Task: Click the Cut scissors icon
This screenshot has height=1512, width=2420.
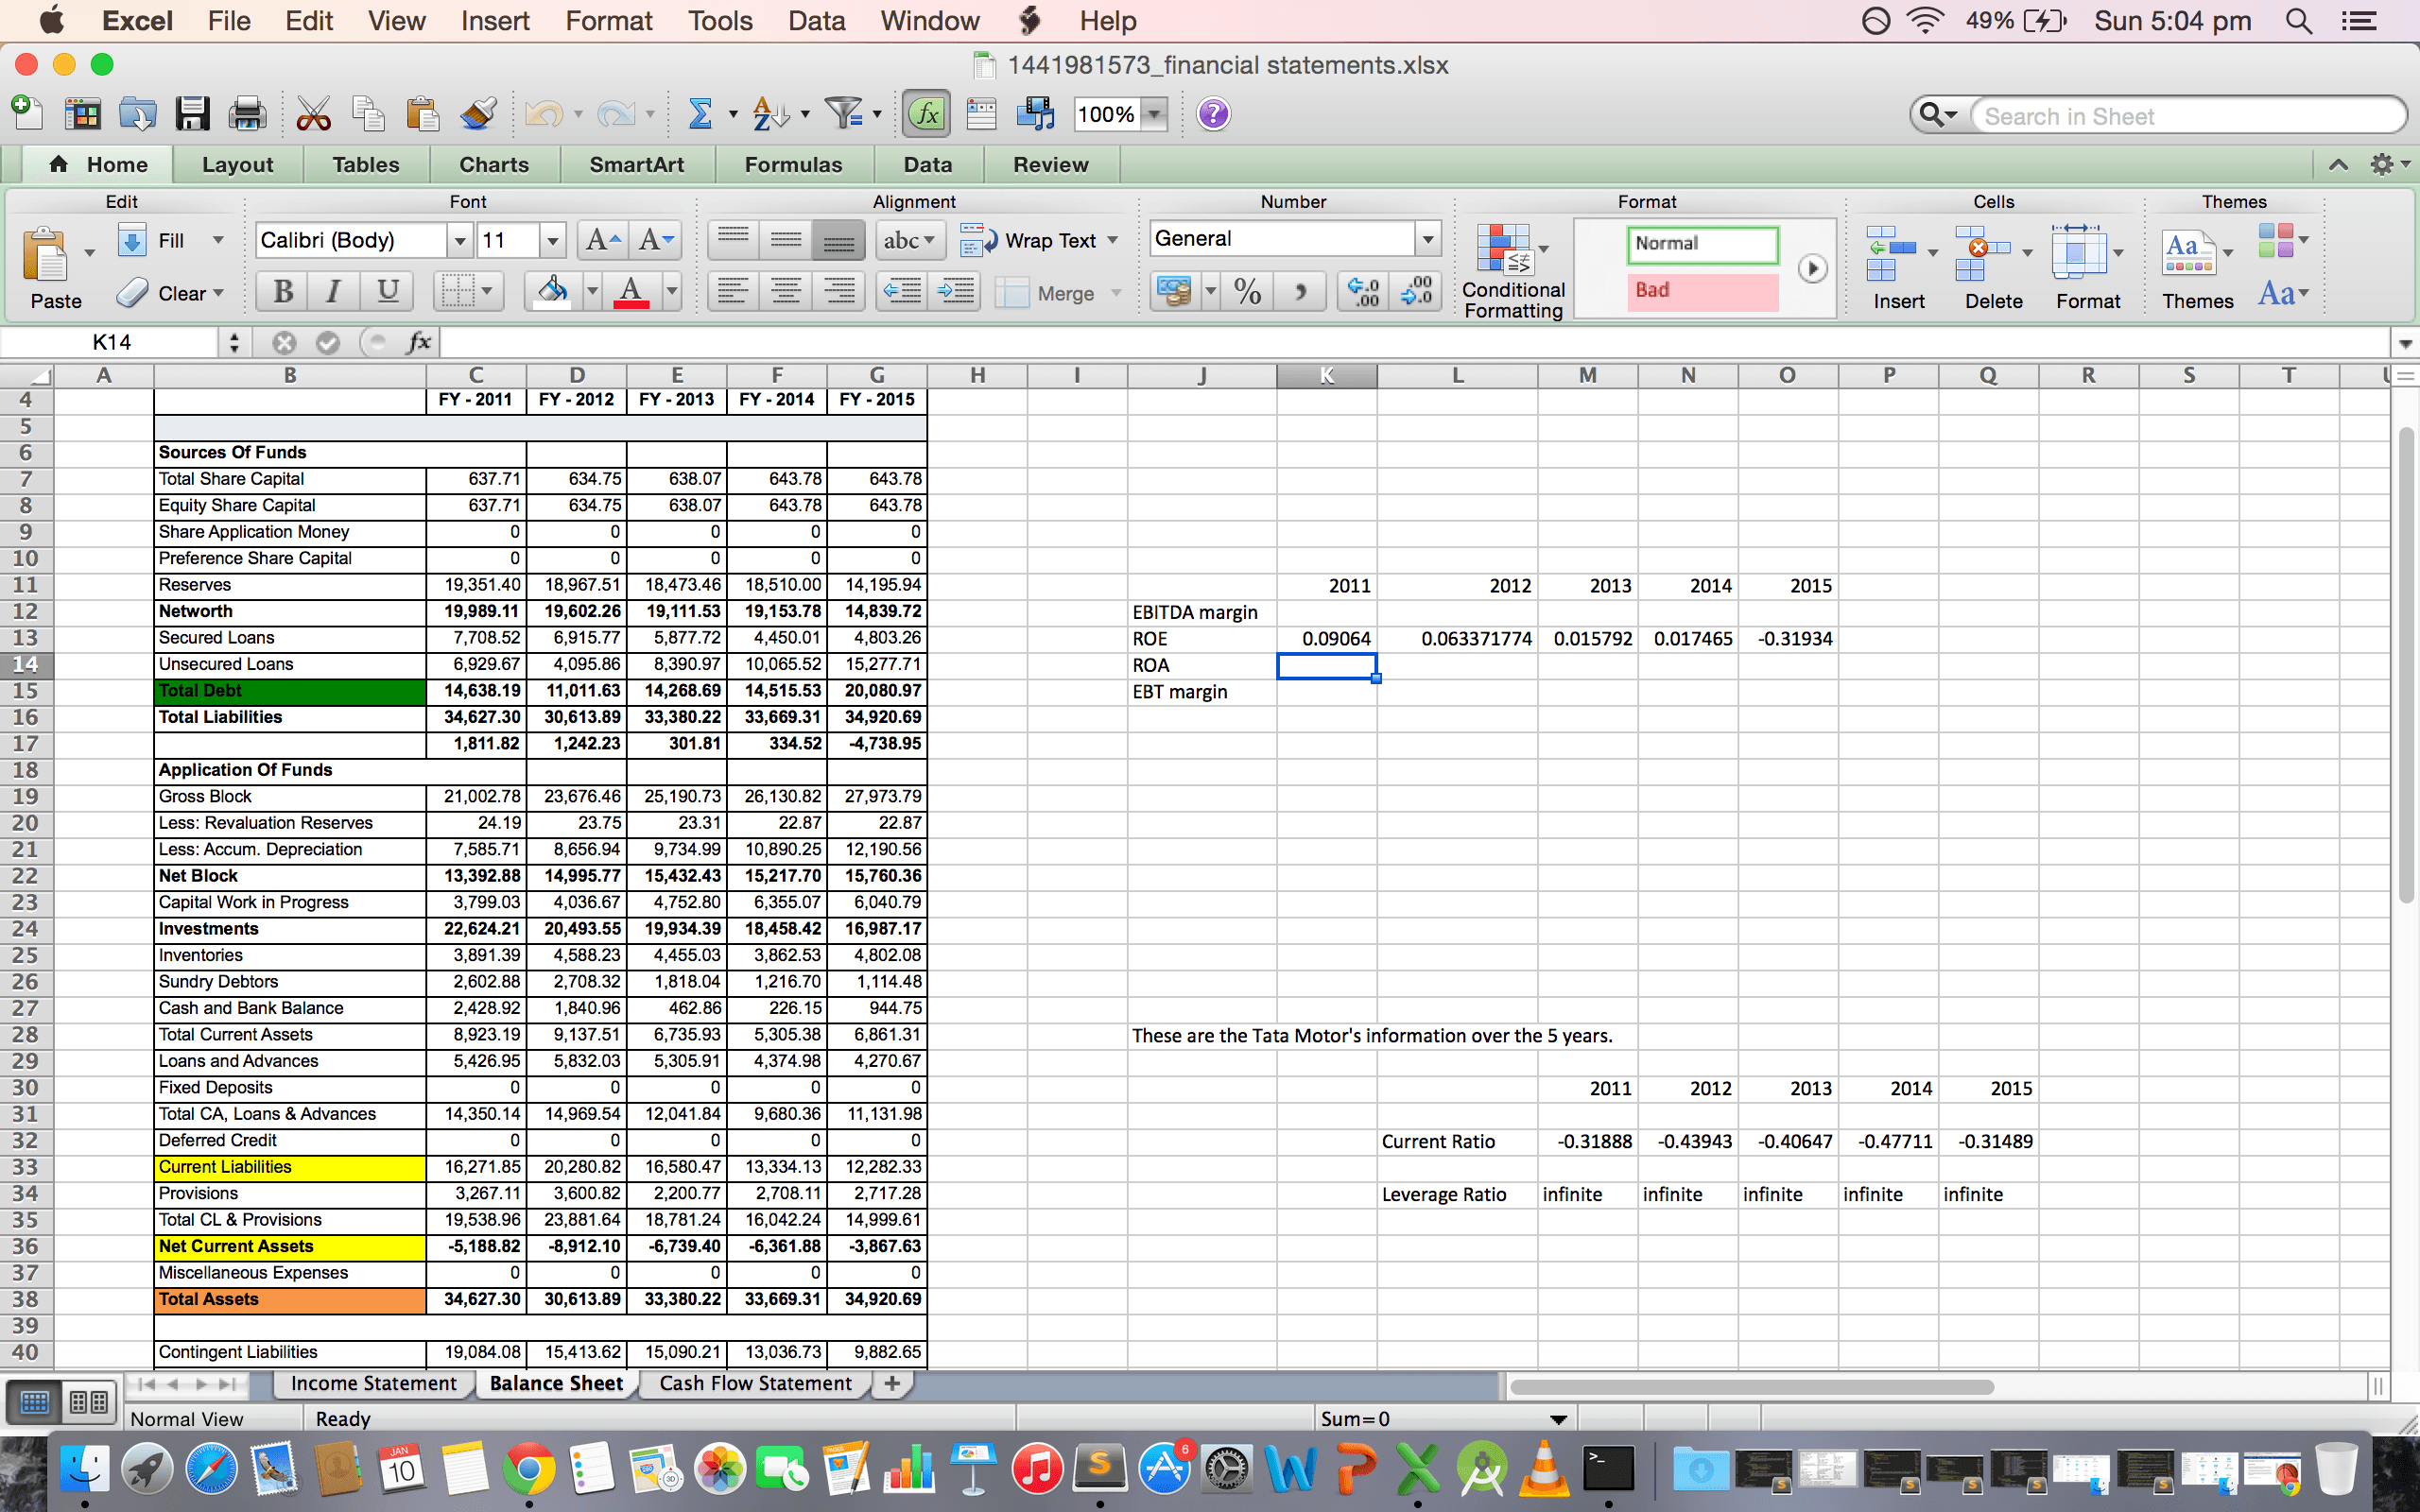Action: coord(313,114)
